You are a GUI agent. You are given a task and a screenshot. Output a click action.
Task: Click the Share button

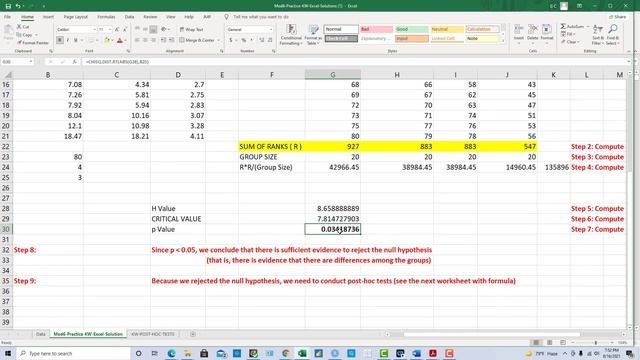coord(618,17)
